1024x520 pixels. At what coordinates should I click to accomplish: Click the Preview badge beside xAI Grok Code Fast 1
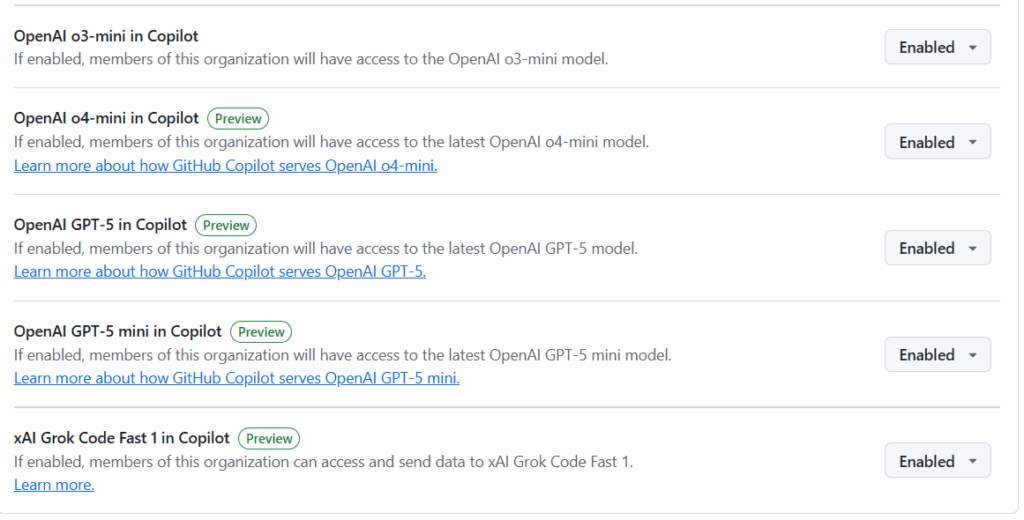pos(269,438)
